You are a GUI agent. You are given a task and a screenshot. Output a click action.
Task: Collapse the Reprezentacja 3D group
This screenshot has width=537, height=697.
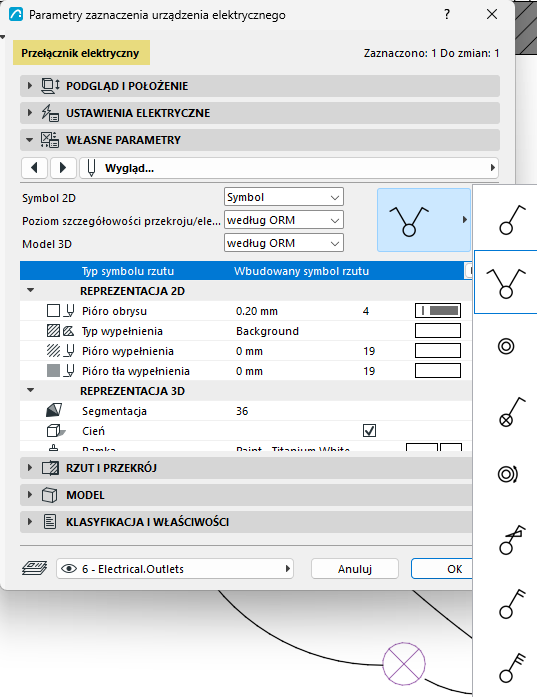(x=31, y=390)
